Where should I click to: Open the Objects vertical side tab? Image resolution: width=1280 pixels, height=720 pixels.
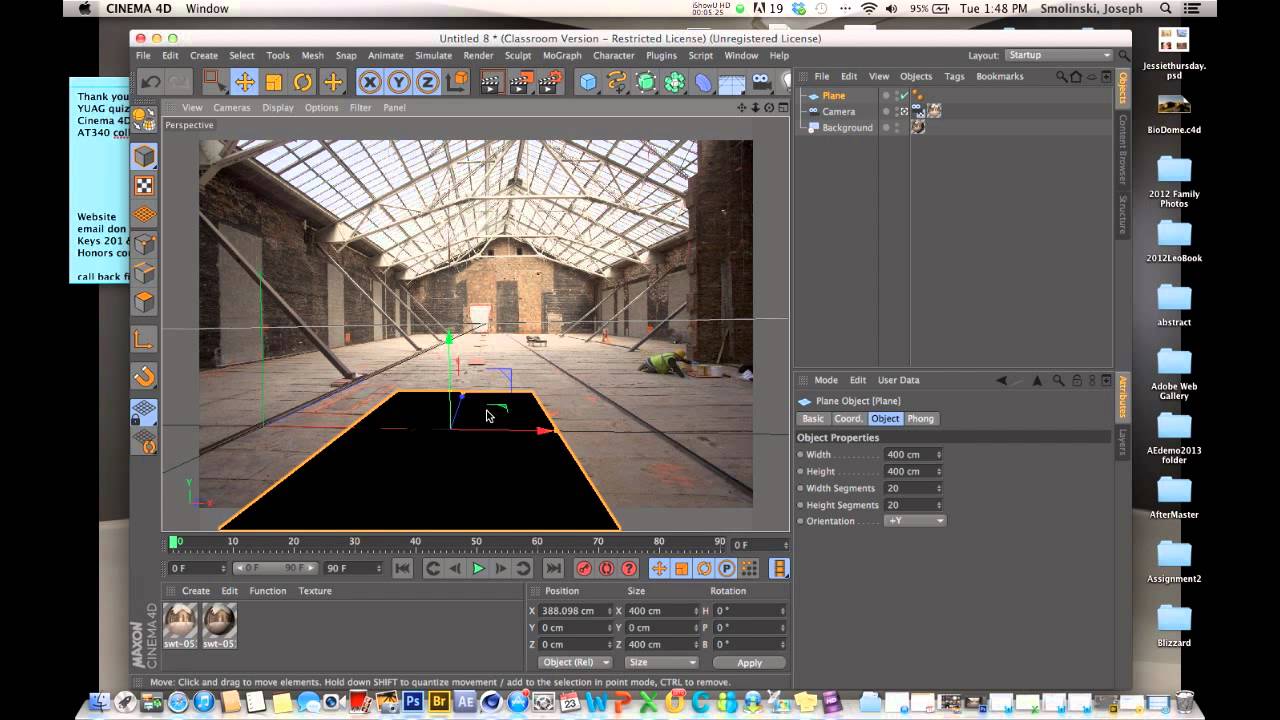tap(1122, 88)
